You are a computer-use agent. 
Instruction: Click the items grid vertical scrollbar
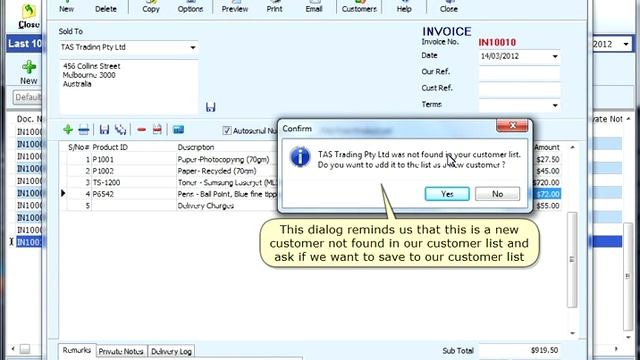coord(572,260)
